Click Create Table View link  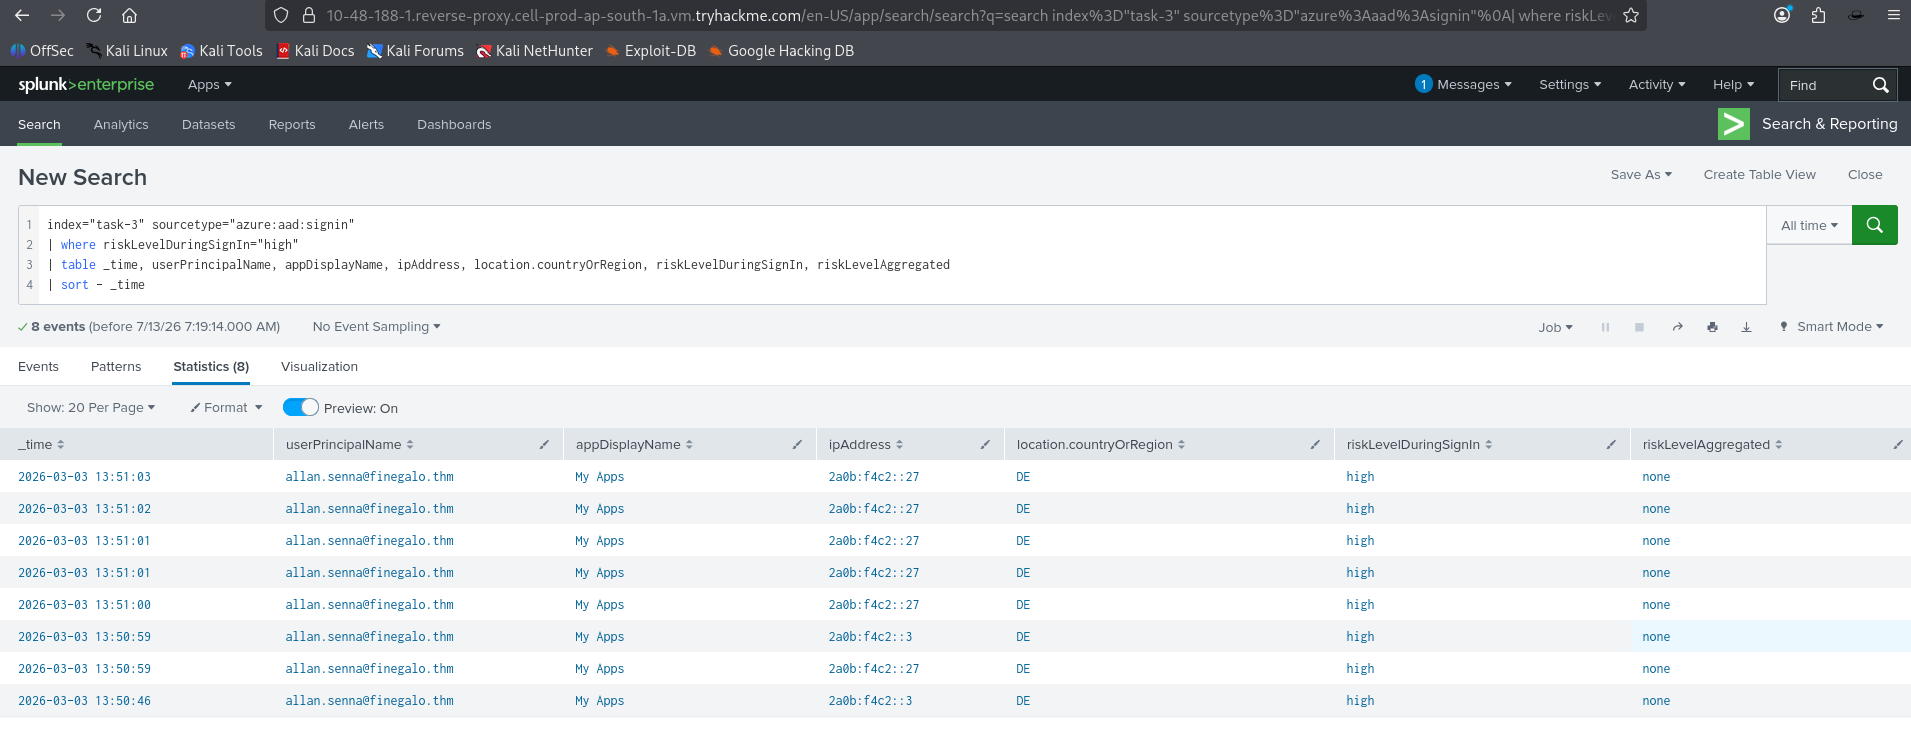[1759, 174]
